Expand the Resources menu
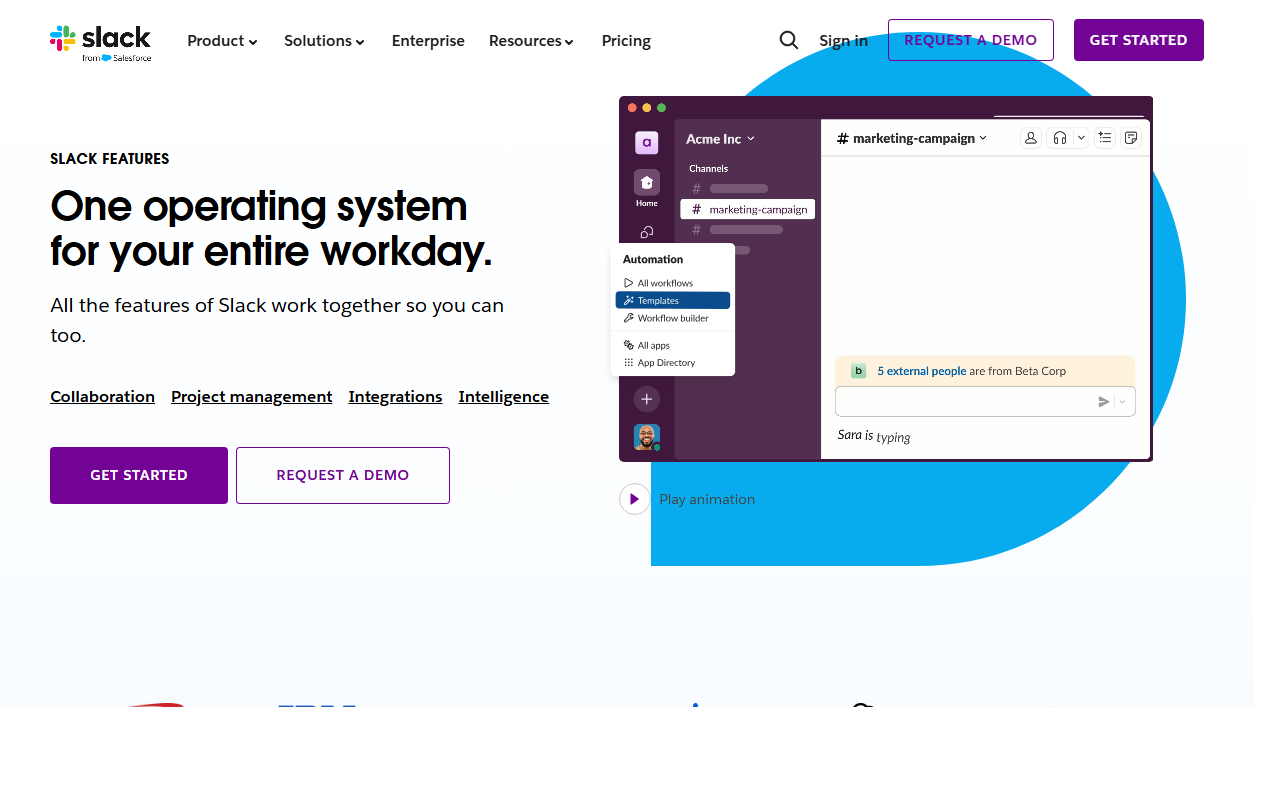 tap(532, 41)
